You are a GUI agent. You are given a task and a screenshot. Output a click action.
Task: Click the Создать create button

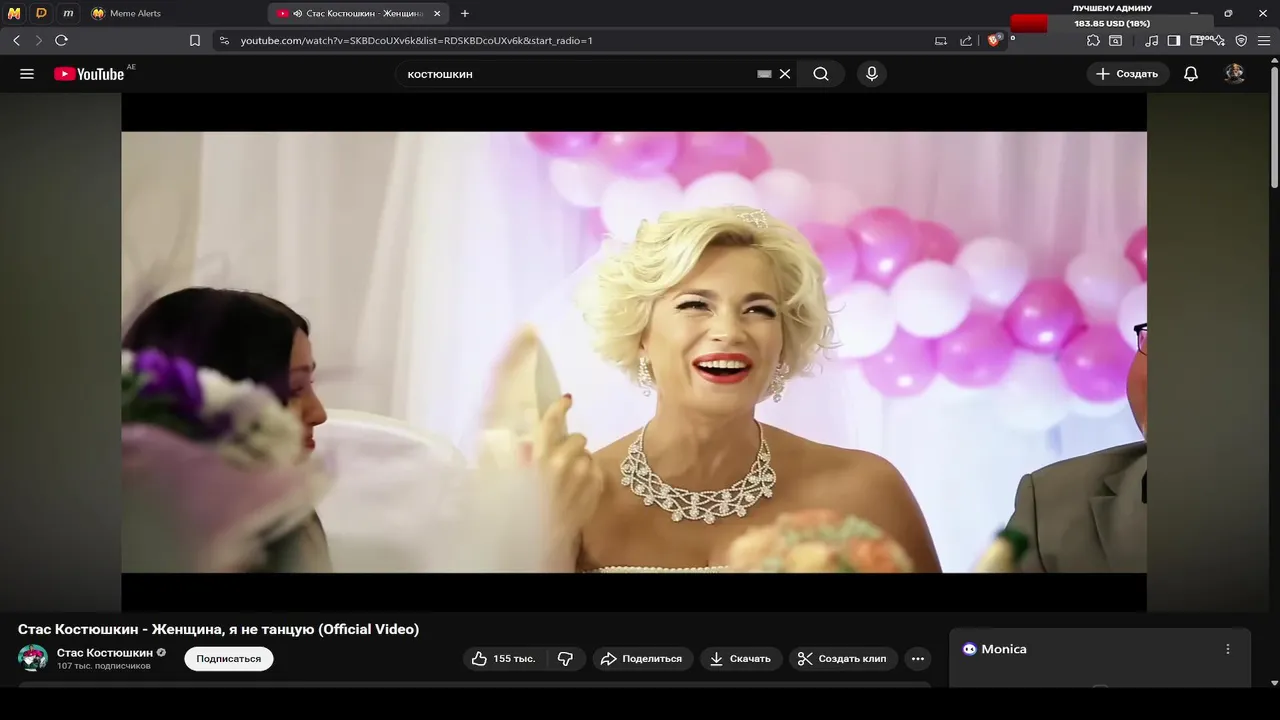pos(1128,74)
